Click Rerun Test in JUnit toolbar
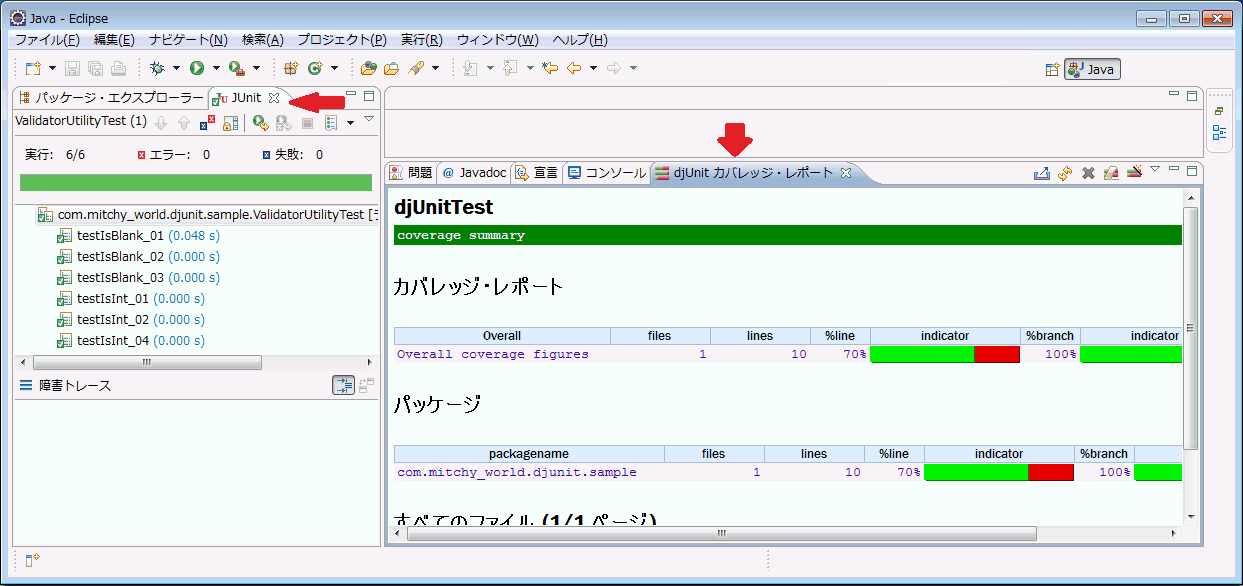 [x=260, y=122]
